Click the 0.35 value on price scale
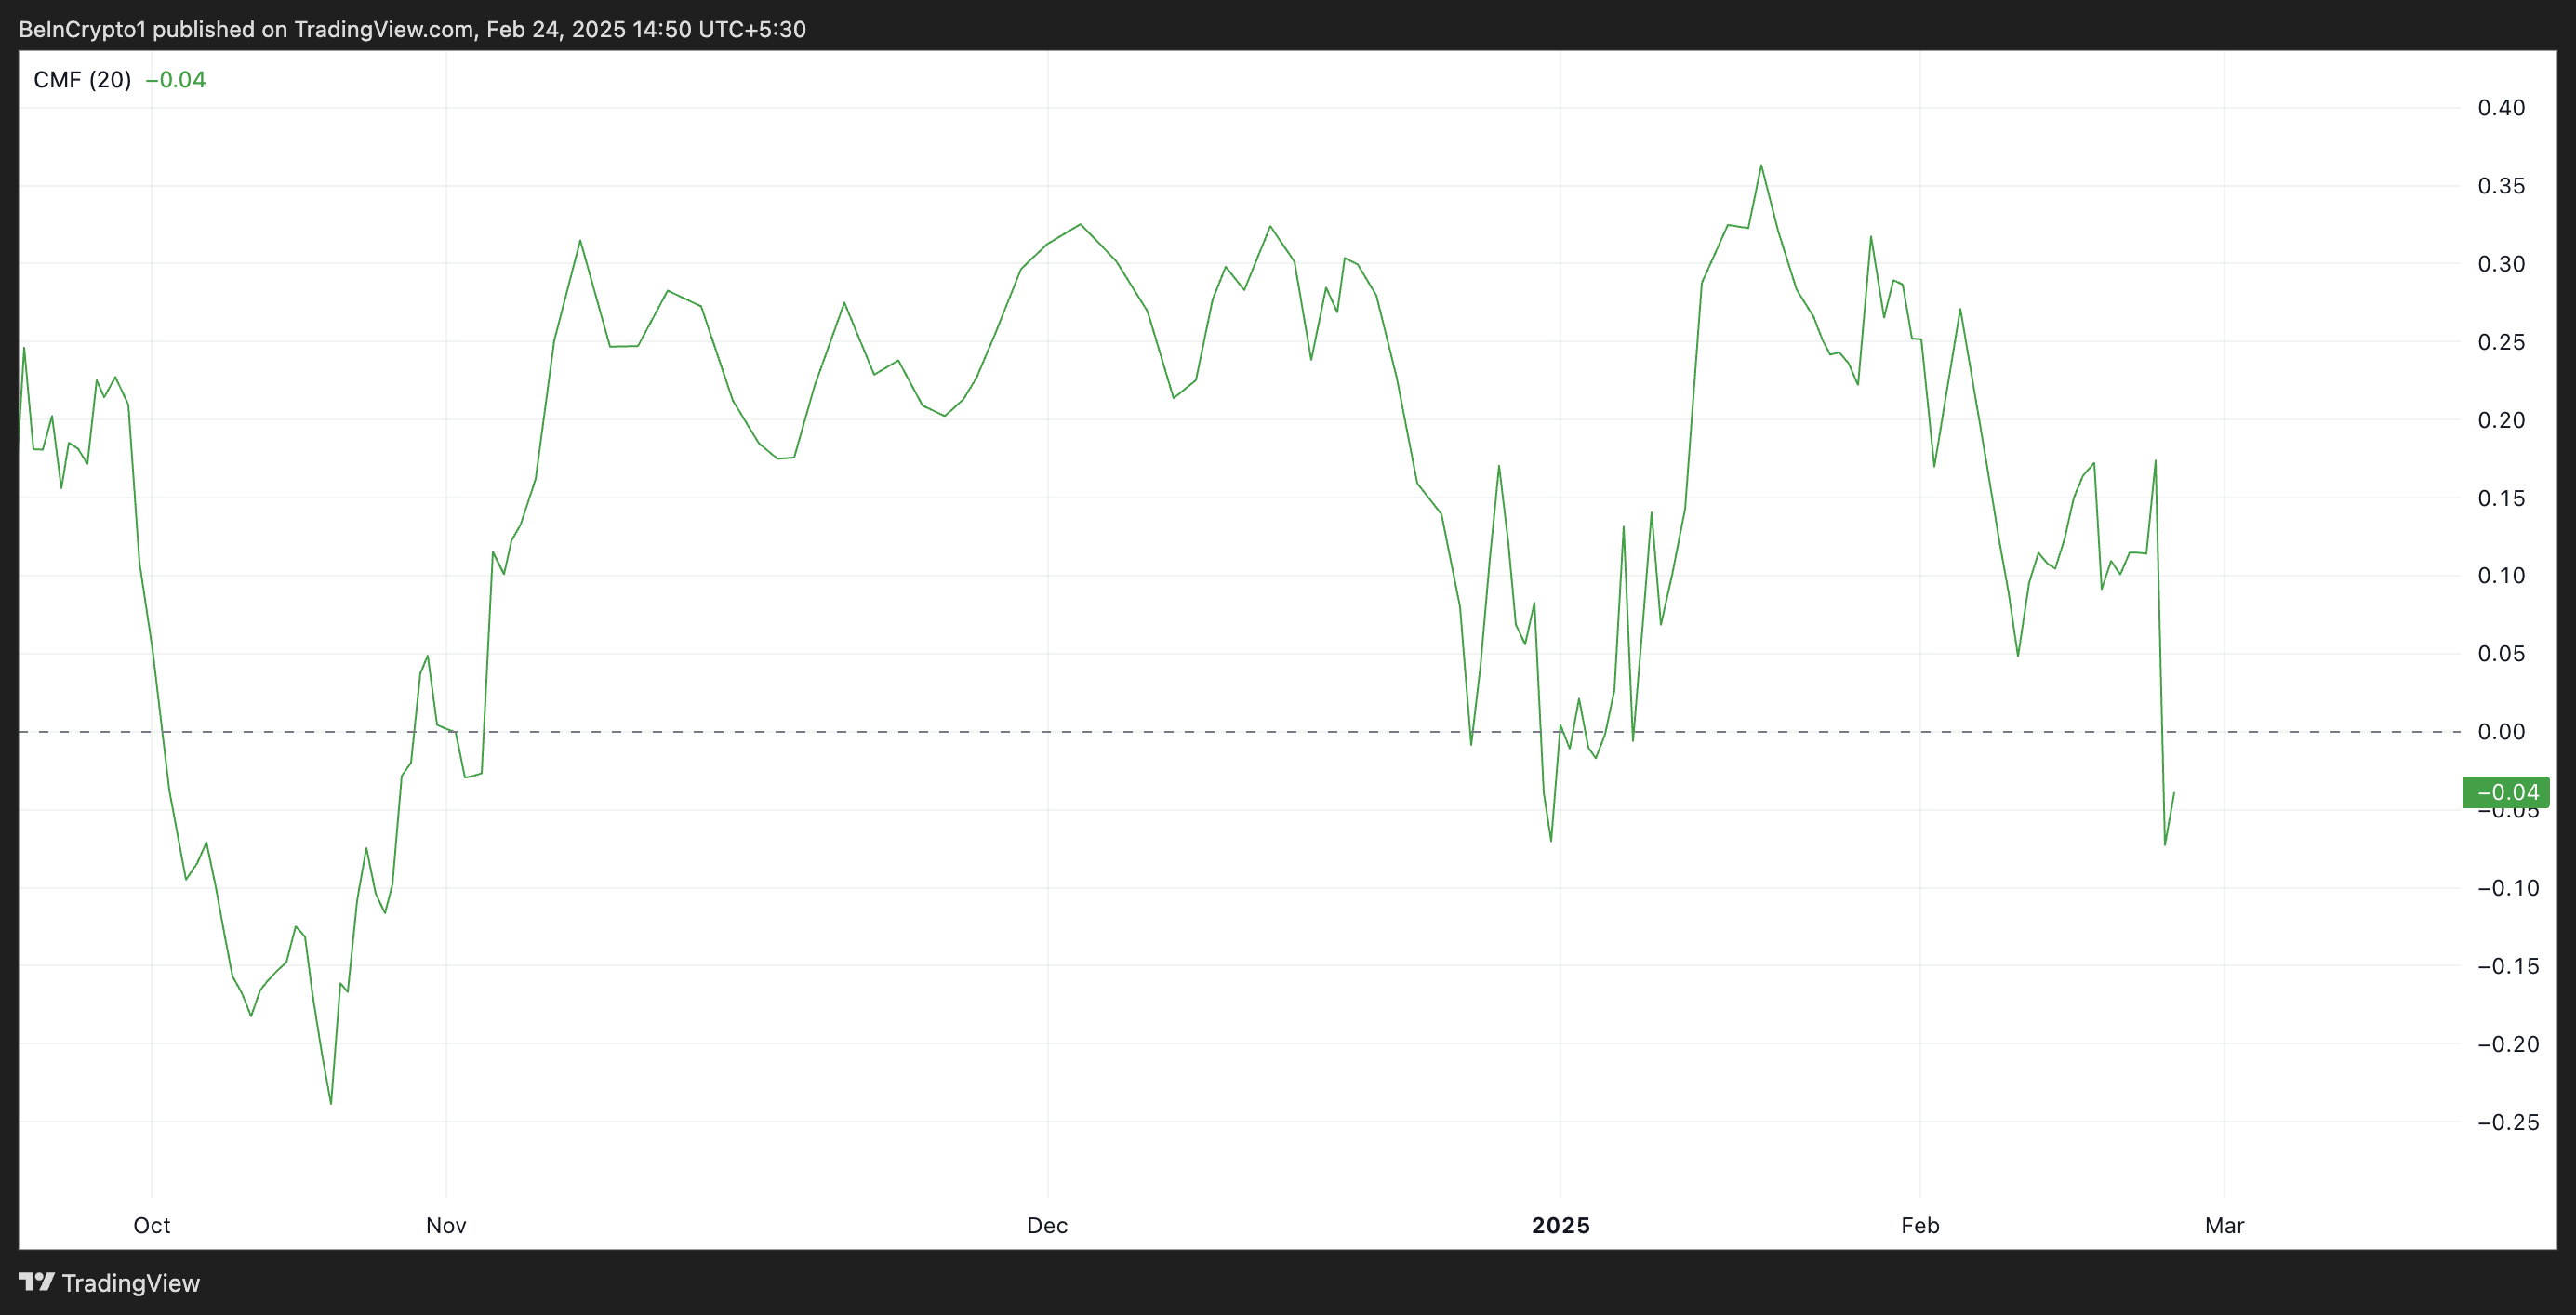The height and width of the screenshot is (1315, 2576). [x=2501, y=186]
